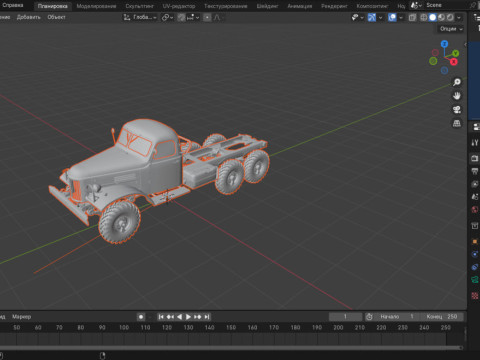This screenshot has height=360, width=480.
Task: Open the Texture properties checker icon
Action: [x=475, y=295]
